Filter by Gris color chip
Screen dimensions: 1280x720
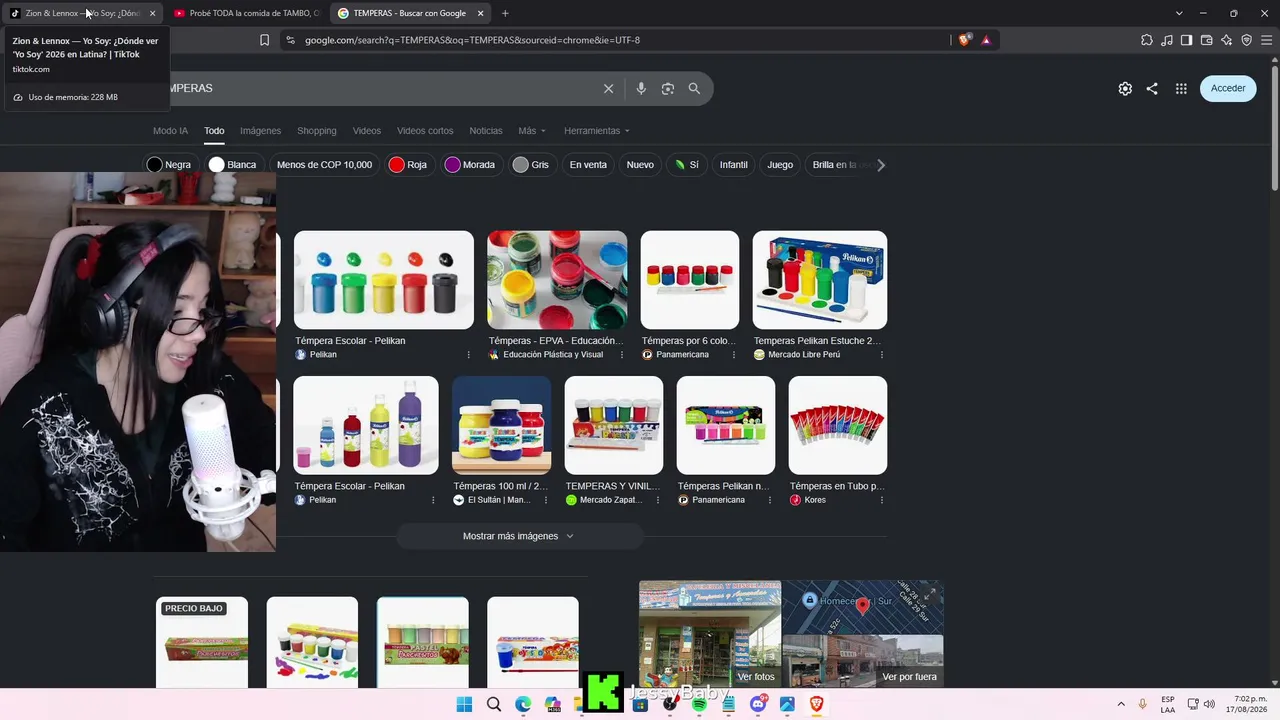tap(531, 165)
